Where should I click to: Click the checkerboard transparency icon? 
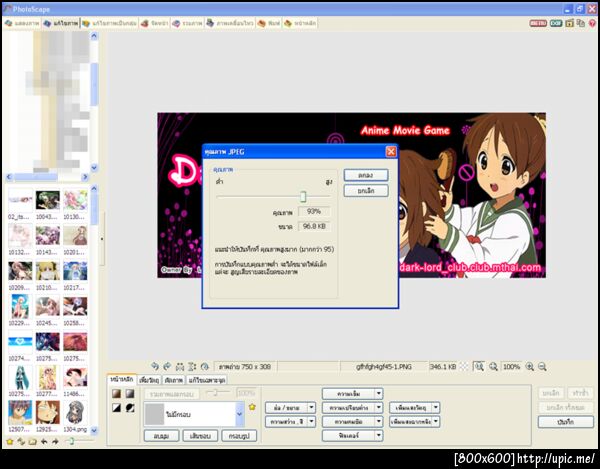[x=463, y=366]
